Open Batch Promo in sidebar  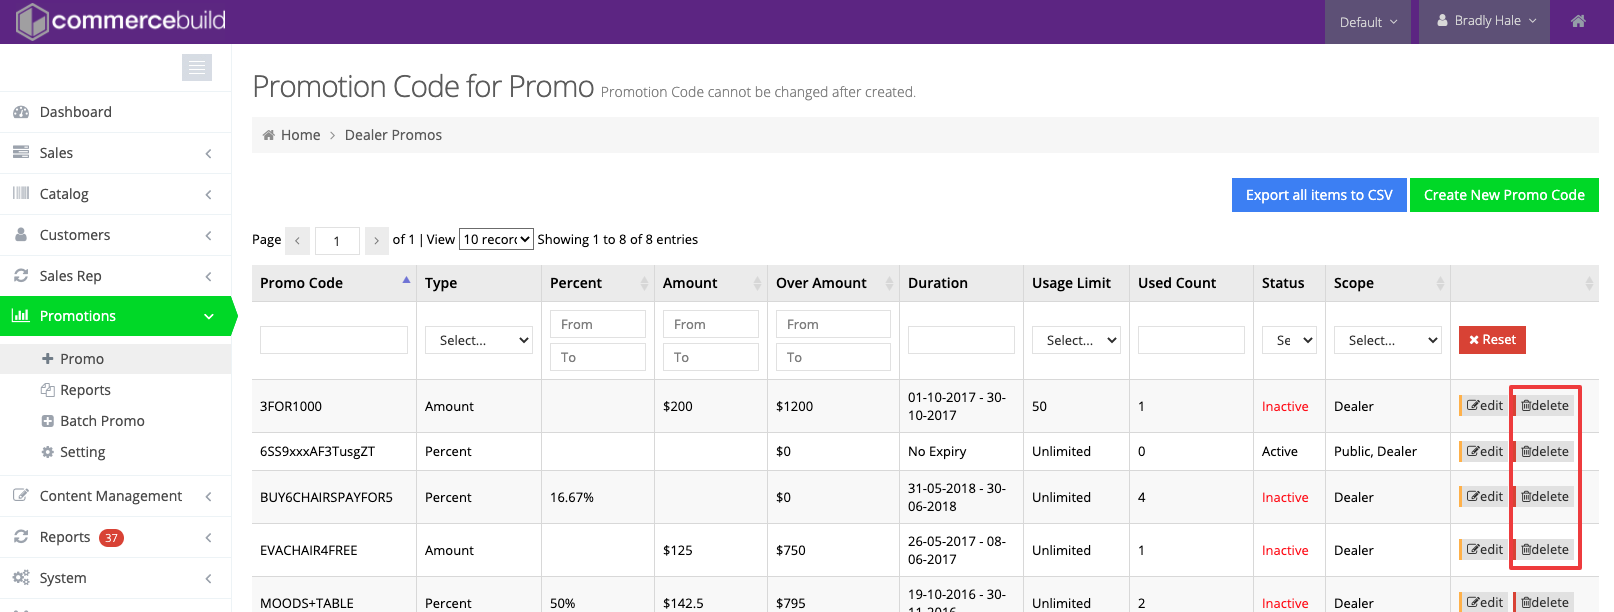(x=102, y=421)
